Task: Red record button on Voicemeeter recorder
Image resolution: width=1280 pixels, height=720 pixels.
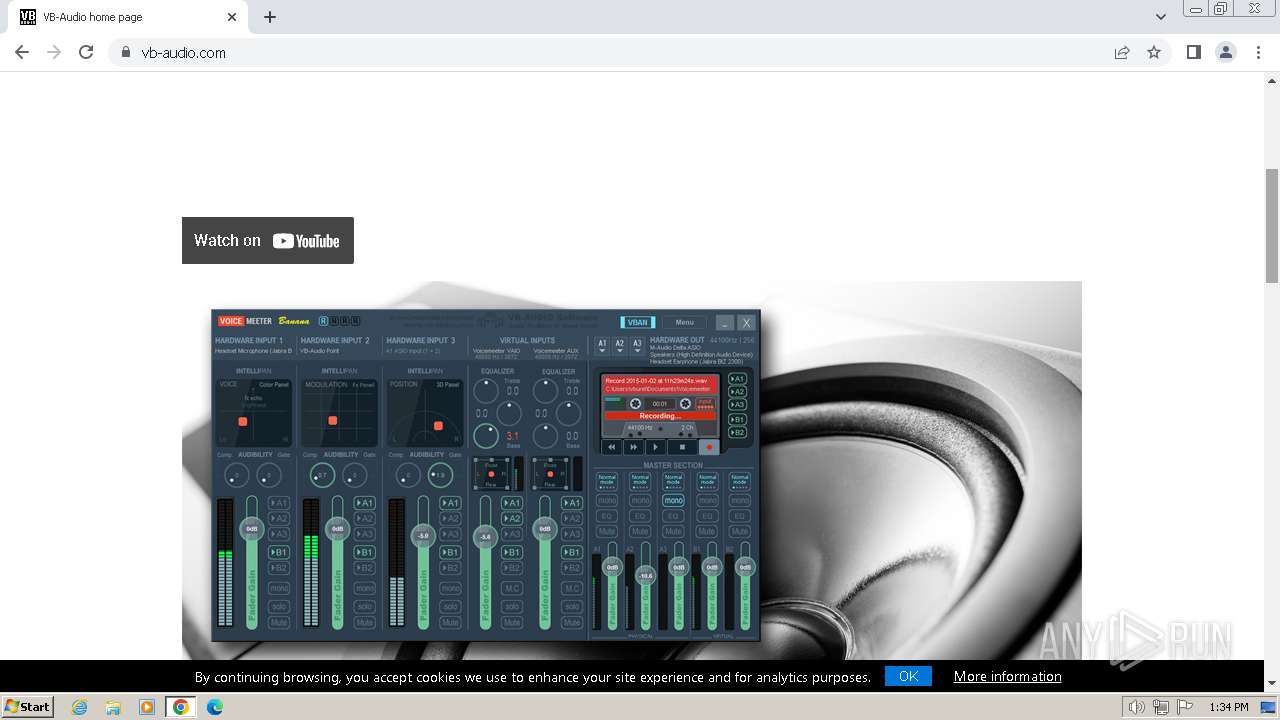Action: [710, 447]
